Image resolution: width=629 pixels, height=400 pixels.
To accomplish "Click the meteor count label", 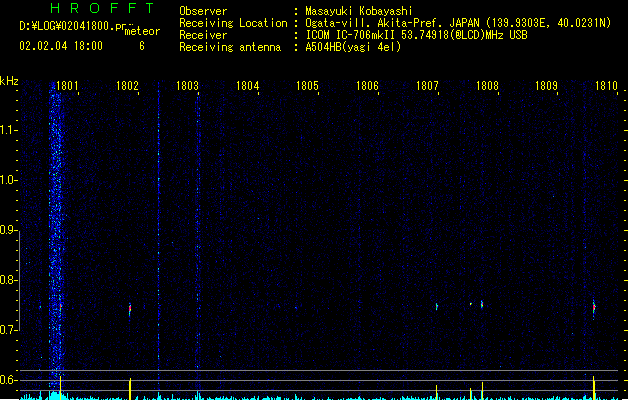I will click(x=142, y=31).
